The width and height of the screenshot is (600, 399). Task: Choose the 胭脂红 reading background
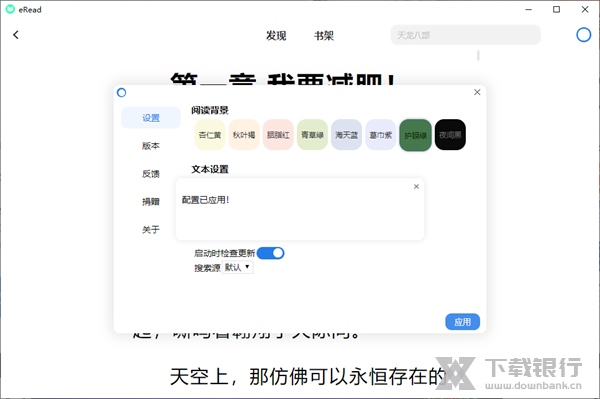coord(278,135)
